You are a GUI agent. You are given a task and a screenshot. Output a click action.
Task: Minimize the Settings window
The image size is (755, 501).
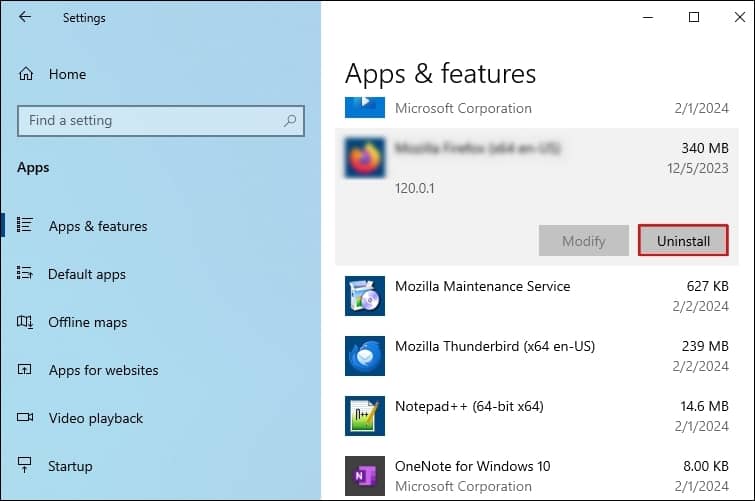point(648,17)
